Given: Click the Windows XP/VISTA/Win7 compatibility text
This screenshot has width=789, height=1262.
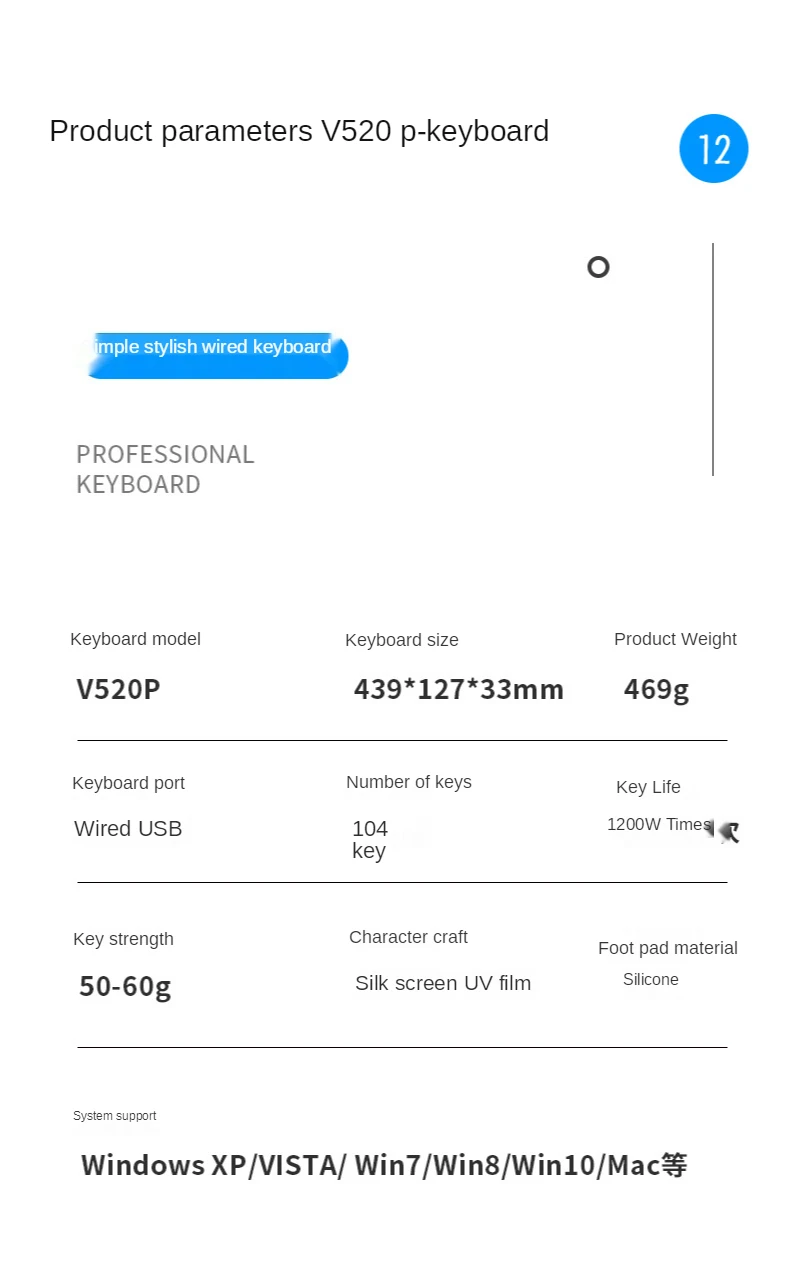Looking at the screenshot, I should tap(384, 1165).
